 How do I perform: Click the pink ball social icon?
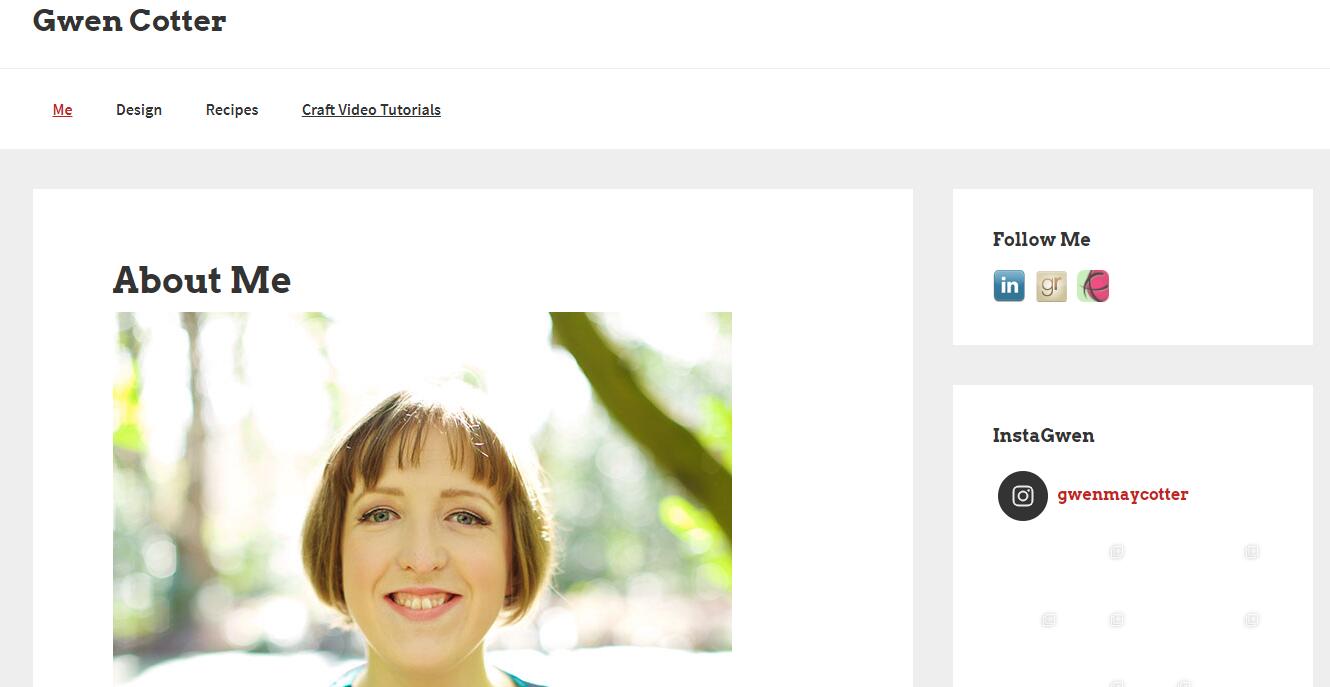pos(1093,286)
